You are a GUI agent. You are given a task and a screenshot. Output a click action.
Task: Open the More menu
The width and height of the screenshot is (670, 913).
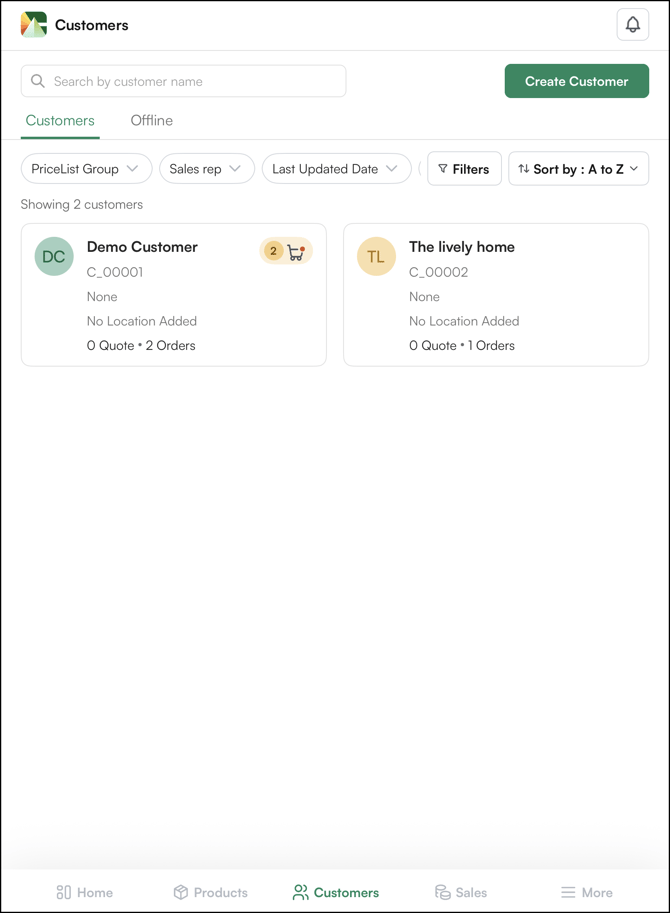click(x=586, y=892)
